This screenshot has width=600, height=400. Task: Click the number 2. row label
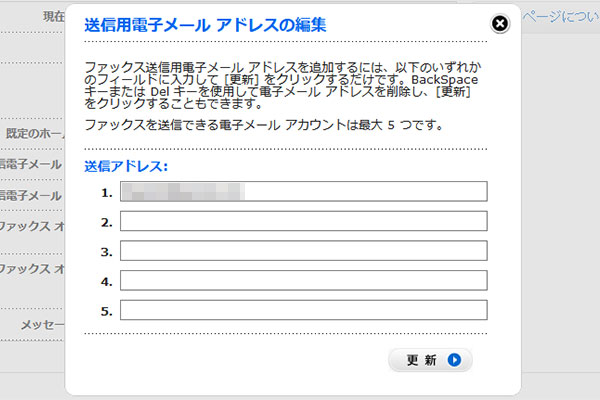[106, 221]
